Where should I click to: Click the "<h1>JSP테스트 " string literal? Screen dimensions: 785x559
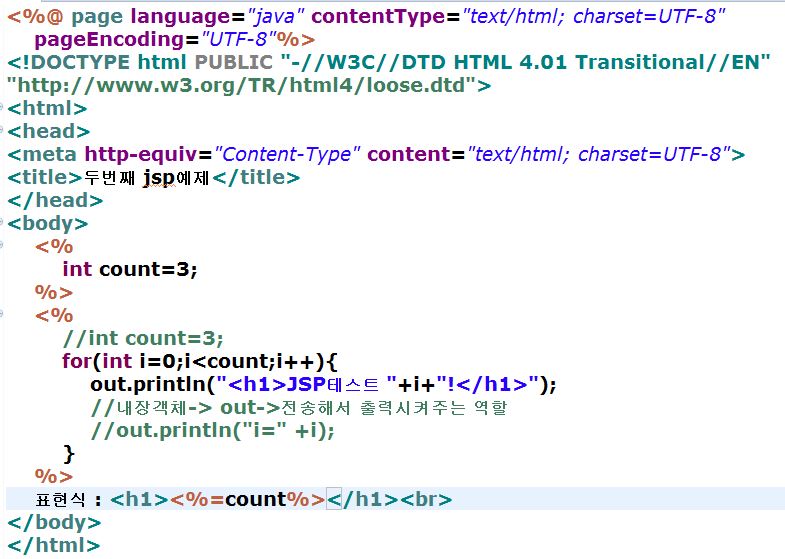point(306,385)
